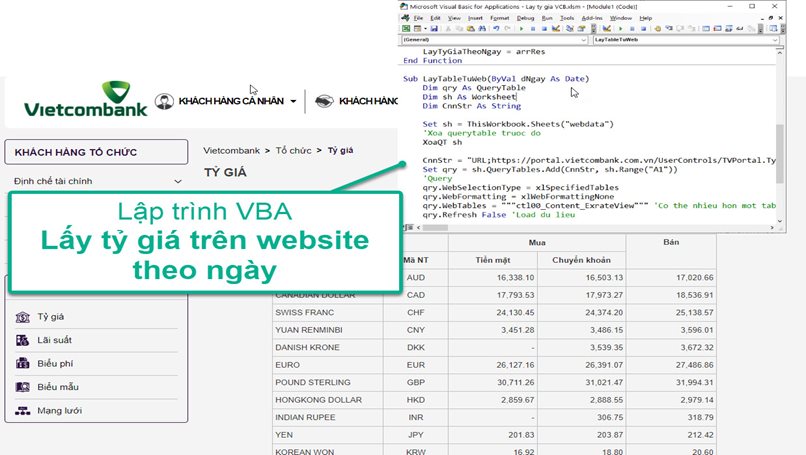
Task: Open the Locals Window icon
Action: tap(706, 28)
